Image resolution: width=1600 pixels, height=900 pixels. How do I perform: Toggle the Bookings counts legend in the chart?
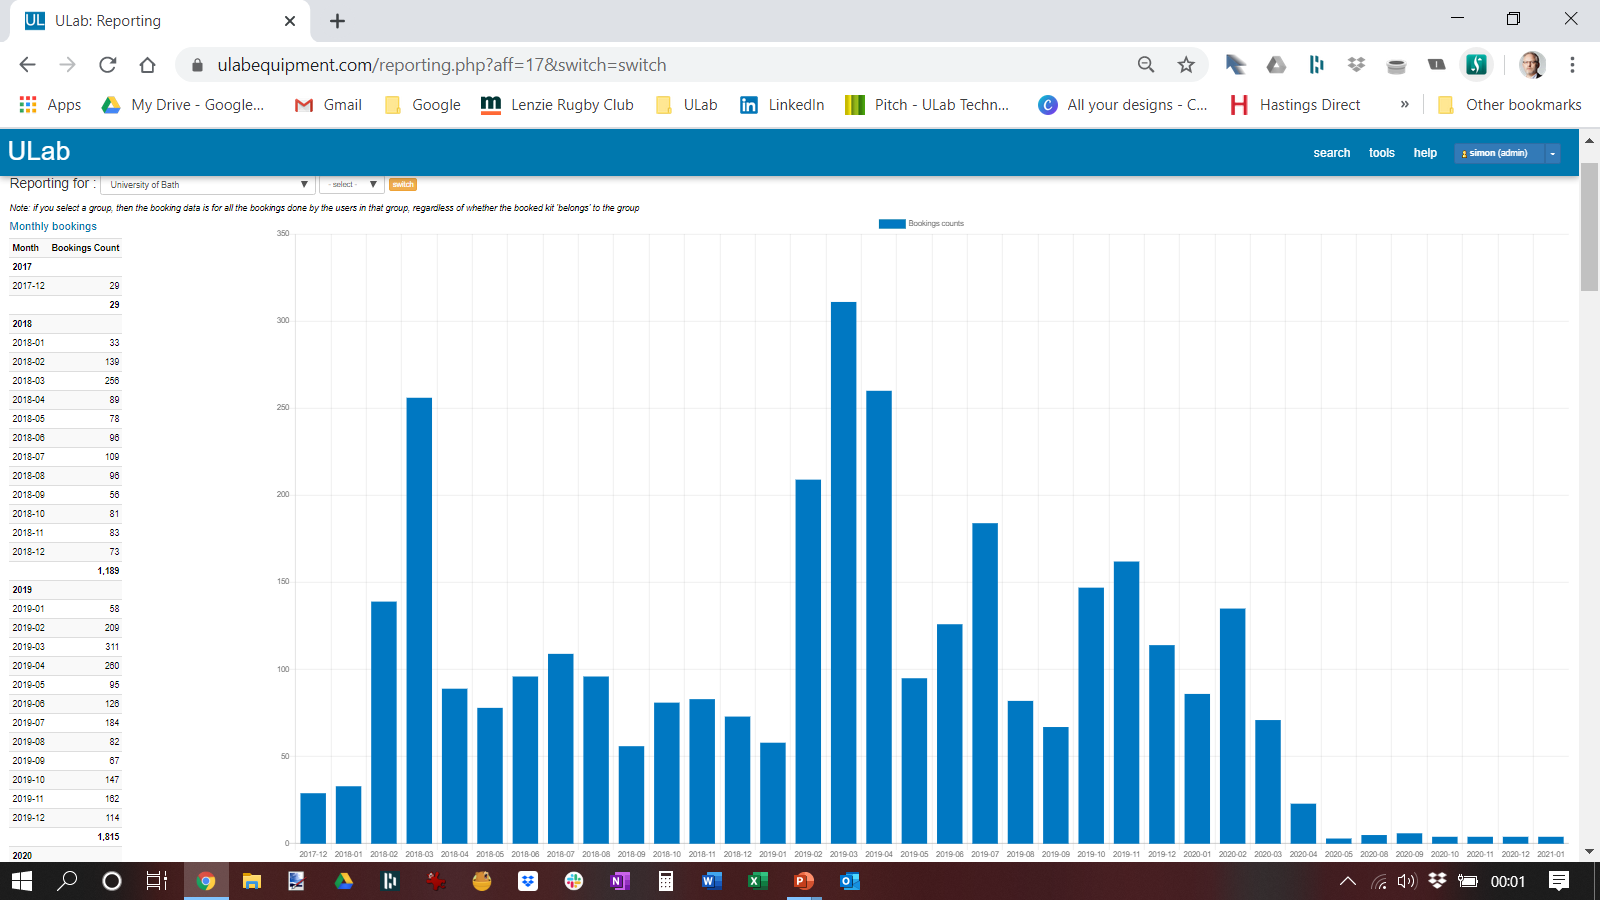point(919,223)
